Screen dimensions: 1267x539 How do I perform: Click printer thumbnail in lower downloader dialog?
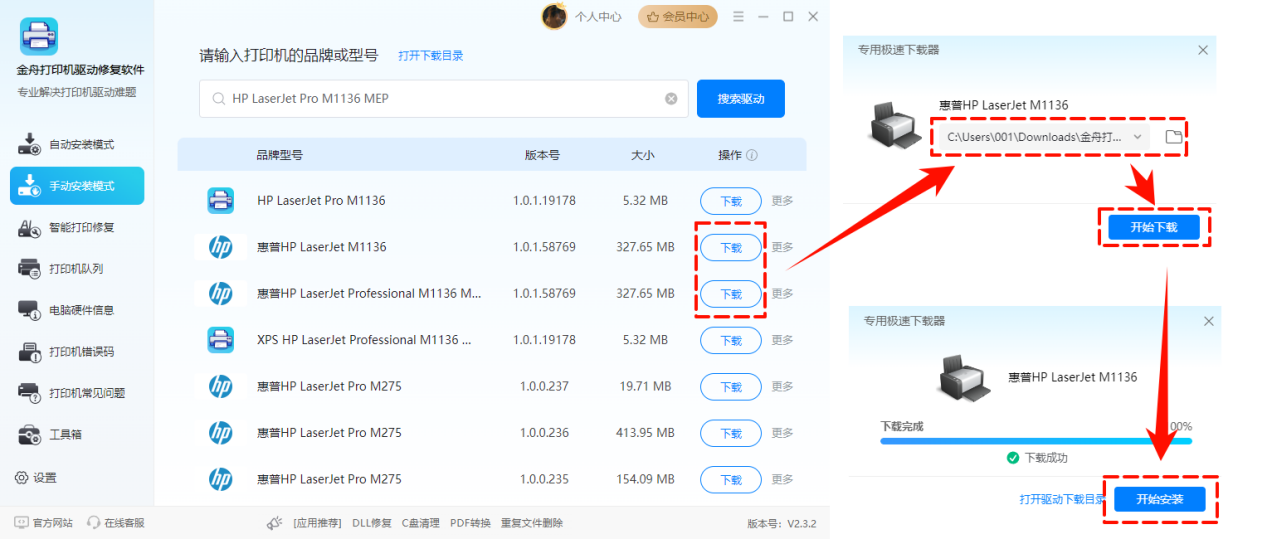(966, 378)
